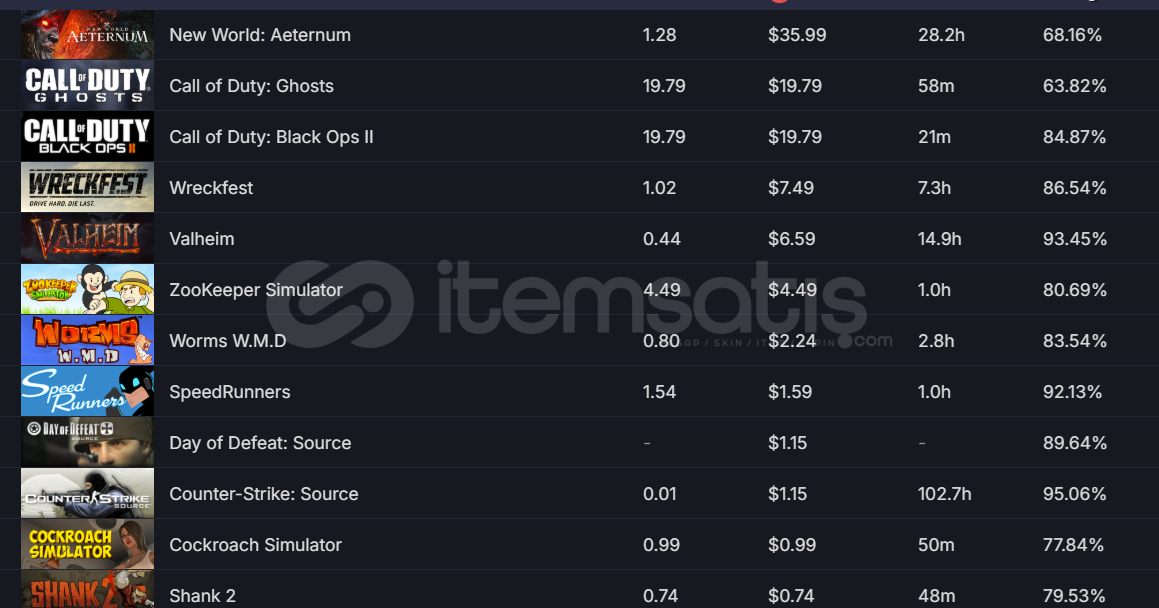
Task: Click the Valheim game name link
Action: click(x=202, y=239)
